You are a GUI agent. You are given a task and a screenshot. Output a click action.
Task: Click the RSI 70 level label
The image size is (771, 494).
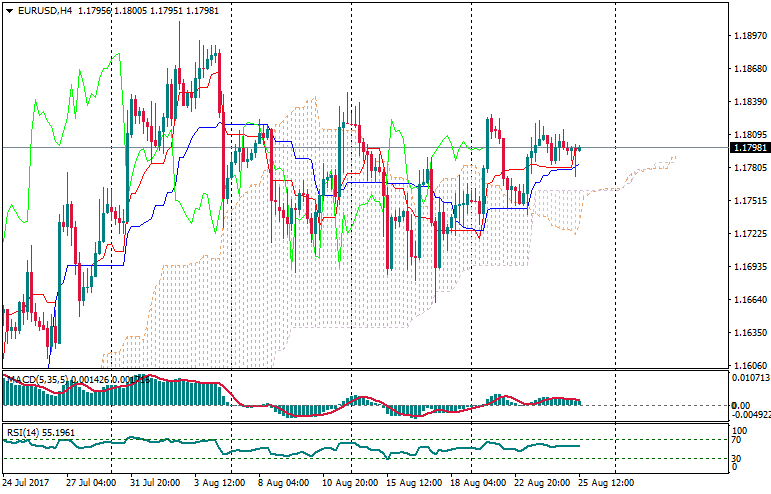coord(738,440)
